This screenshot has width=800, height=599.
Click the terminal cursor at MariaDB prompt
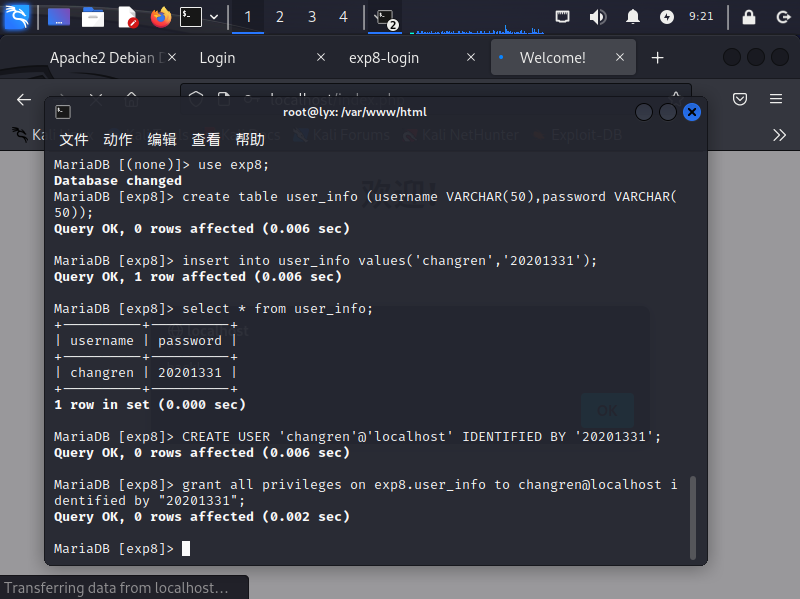click(x=186, y=548)
